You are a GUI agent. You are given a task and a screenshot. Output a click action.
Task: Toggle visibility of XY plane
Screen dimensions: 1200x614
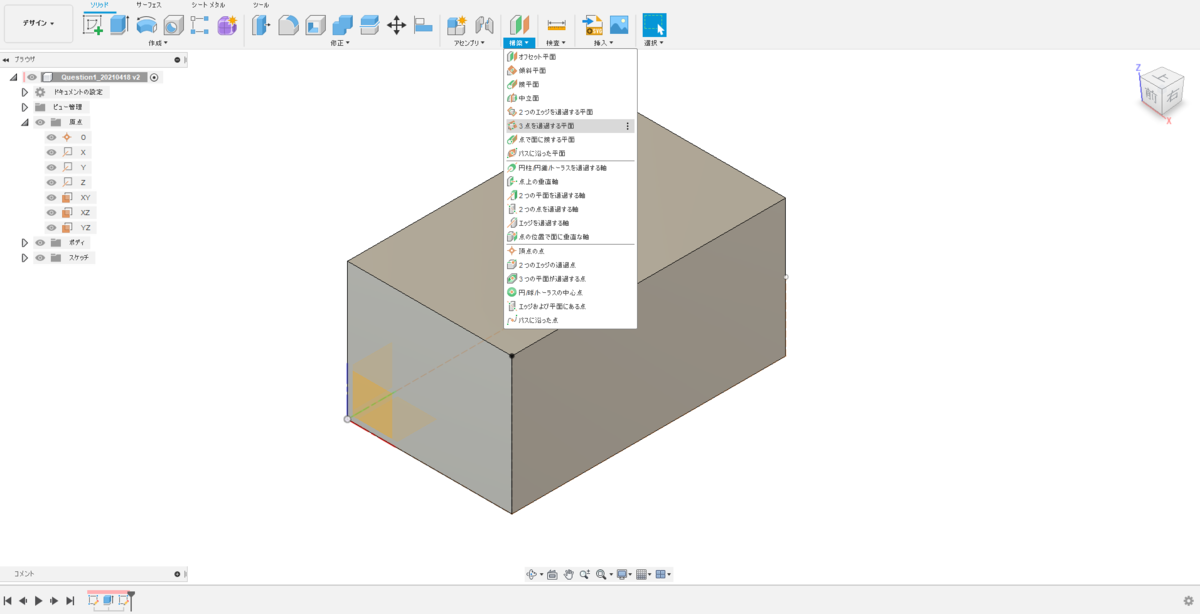[x=52, y=197]
